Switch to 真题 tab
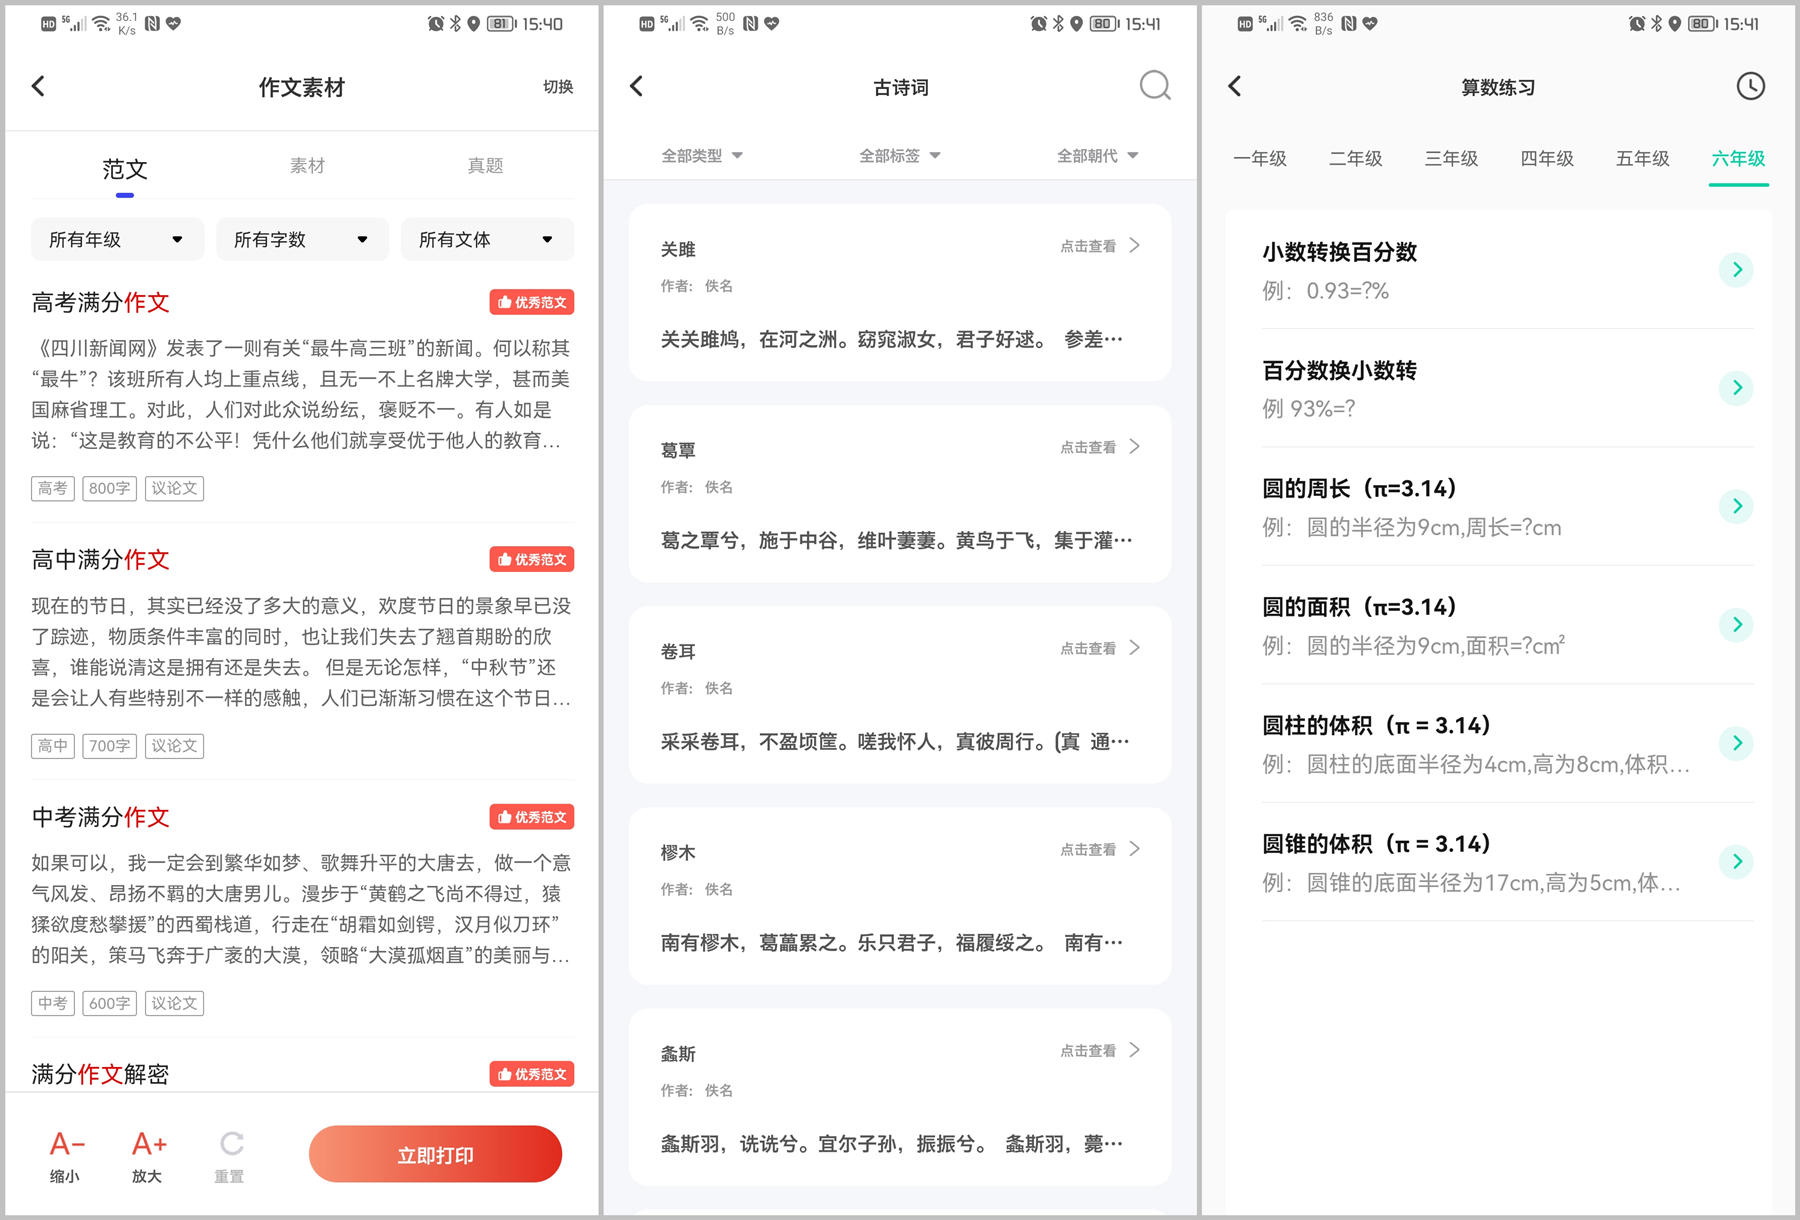Image resolution: width=1800 pixels, height=1220 pixels. pos(486,166)
